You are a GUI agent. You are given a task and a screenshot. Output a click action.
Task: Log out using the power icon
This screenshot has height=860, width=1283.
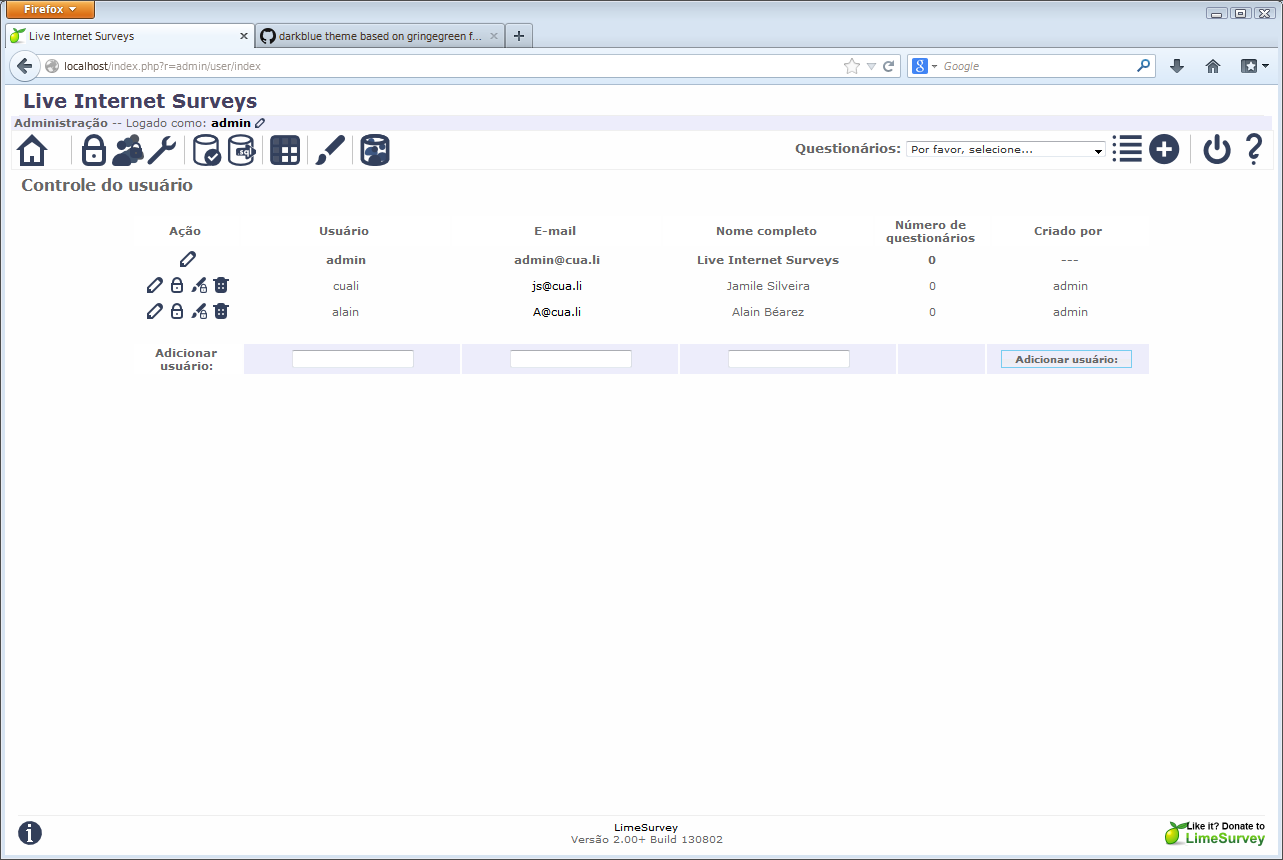point(1216,149)
